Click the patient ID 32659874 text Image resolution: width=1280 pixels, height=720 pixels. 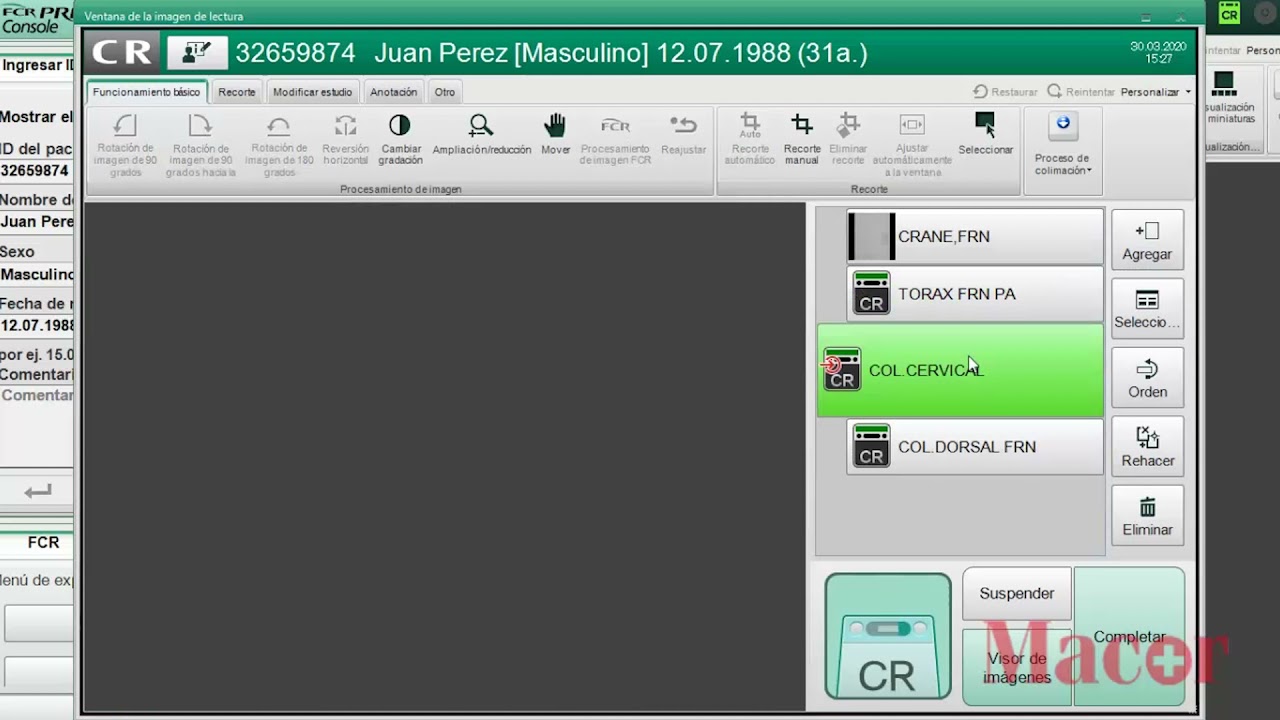tap(295, 53)
